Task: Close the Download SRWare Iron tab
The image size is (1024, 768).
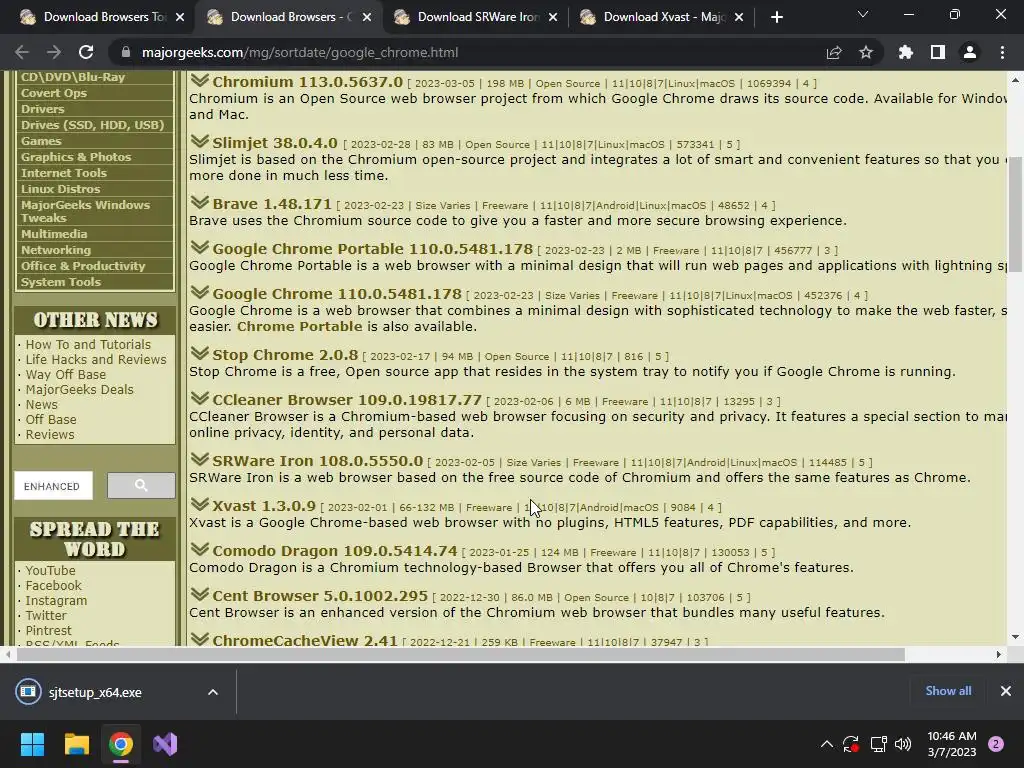Action: [553, 17]
